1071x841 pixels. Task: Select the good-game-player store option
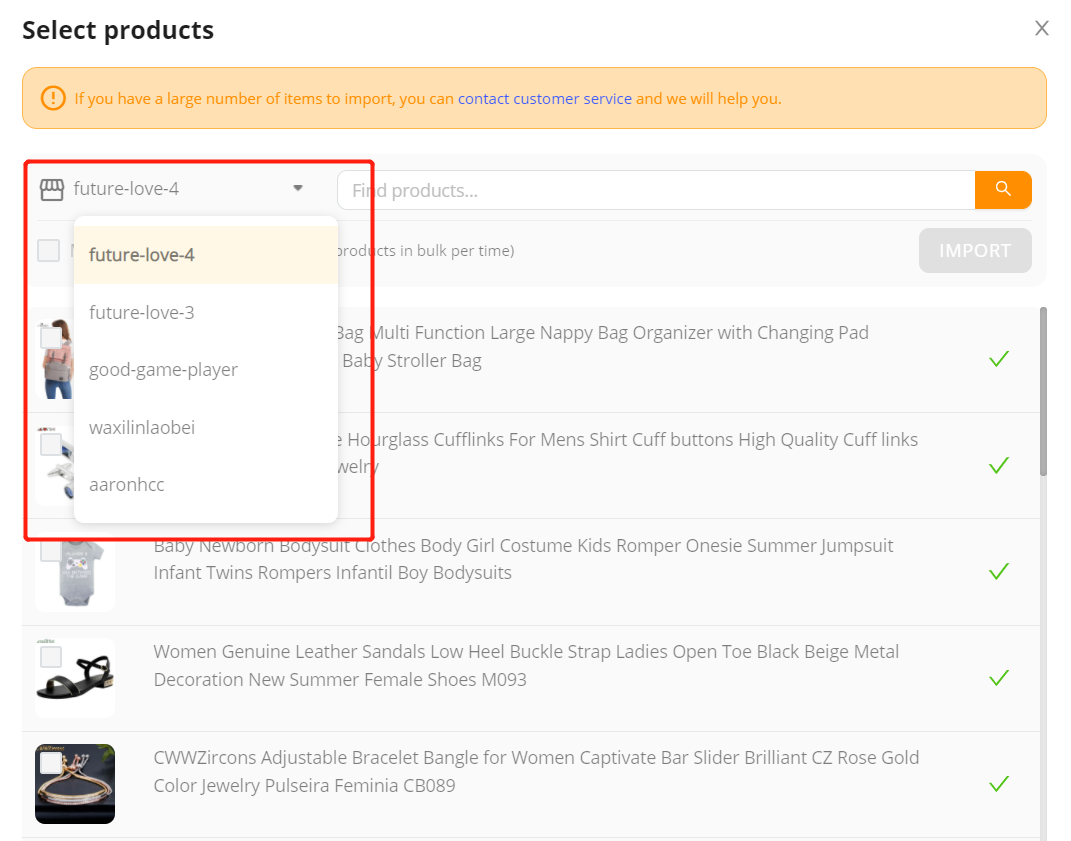(x=206, y=370)
